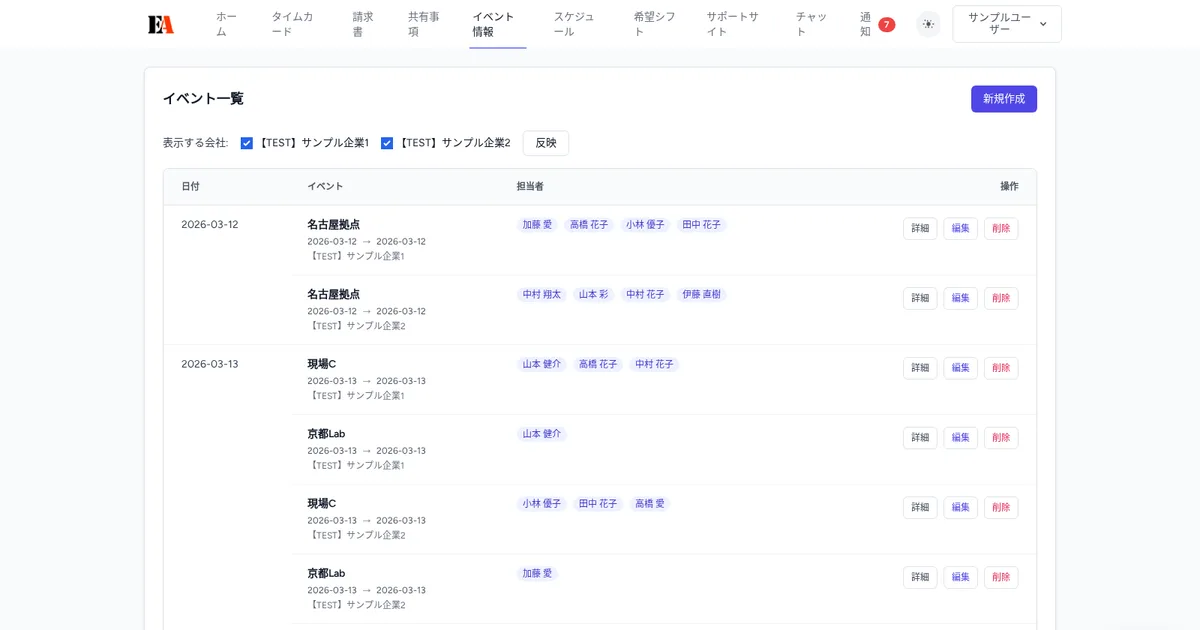
Task: Open the チャット tab
Action: point(810,23)
